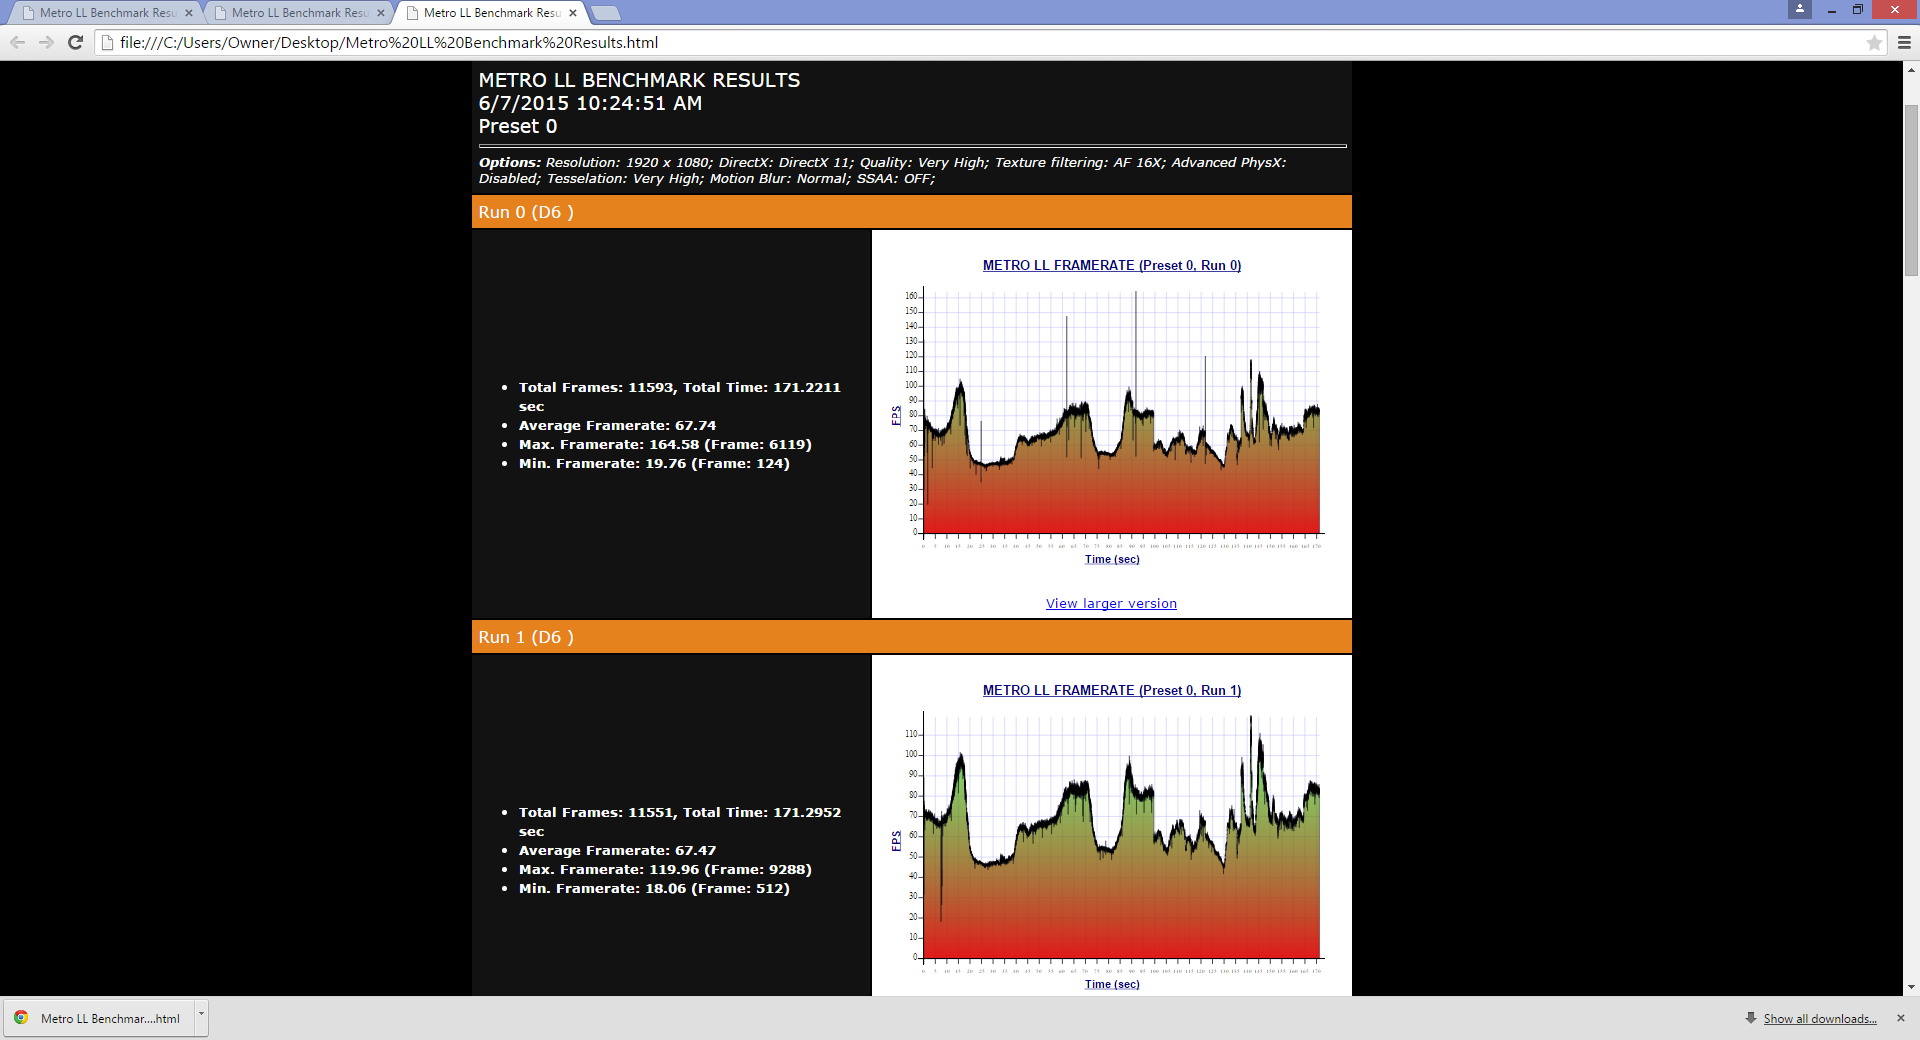Click the METRO LL BENCHMARK RESULTS heading
The height and width of the screenshot is (1040, 1920).
pos(639,80)
